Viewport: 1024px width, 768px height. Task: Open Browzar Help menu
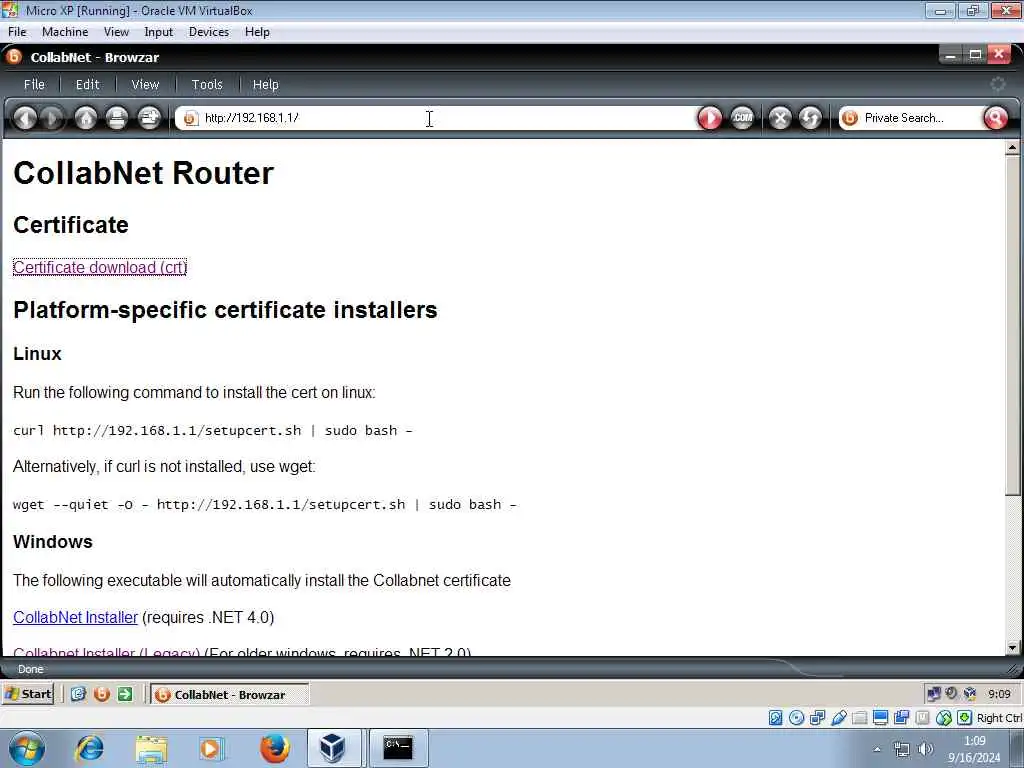pyautogui.click(x=265, y=84)
